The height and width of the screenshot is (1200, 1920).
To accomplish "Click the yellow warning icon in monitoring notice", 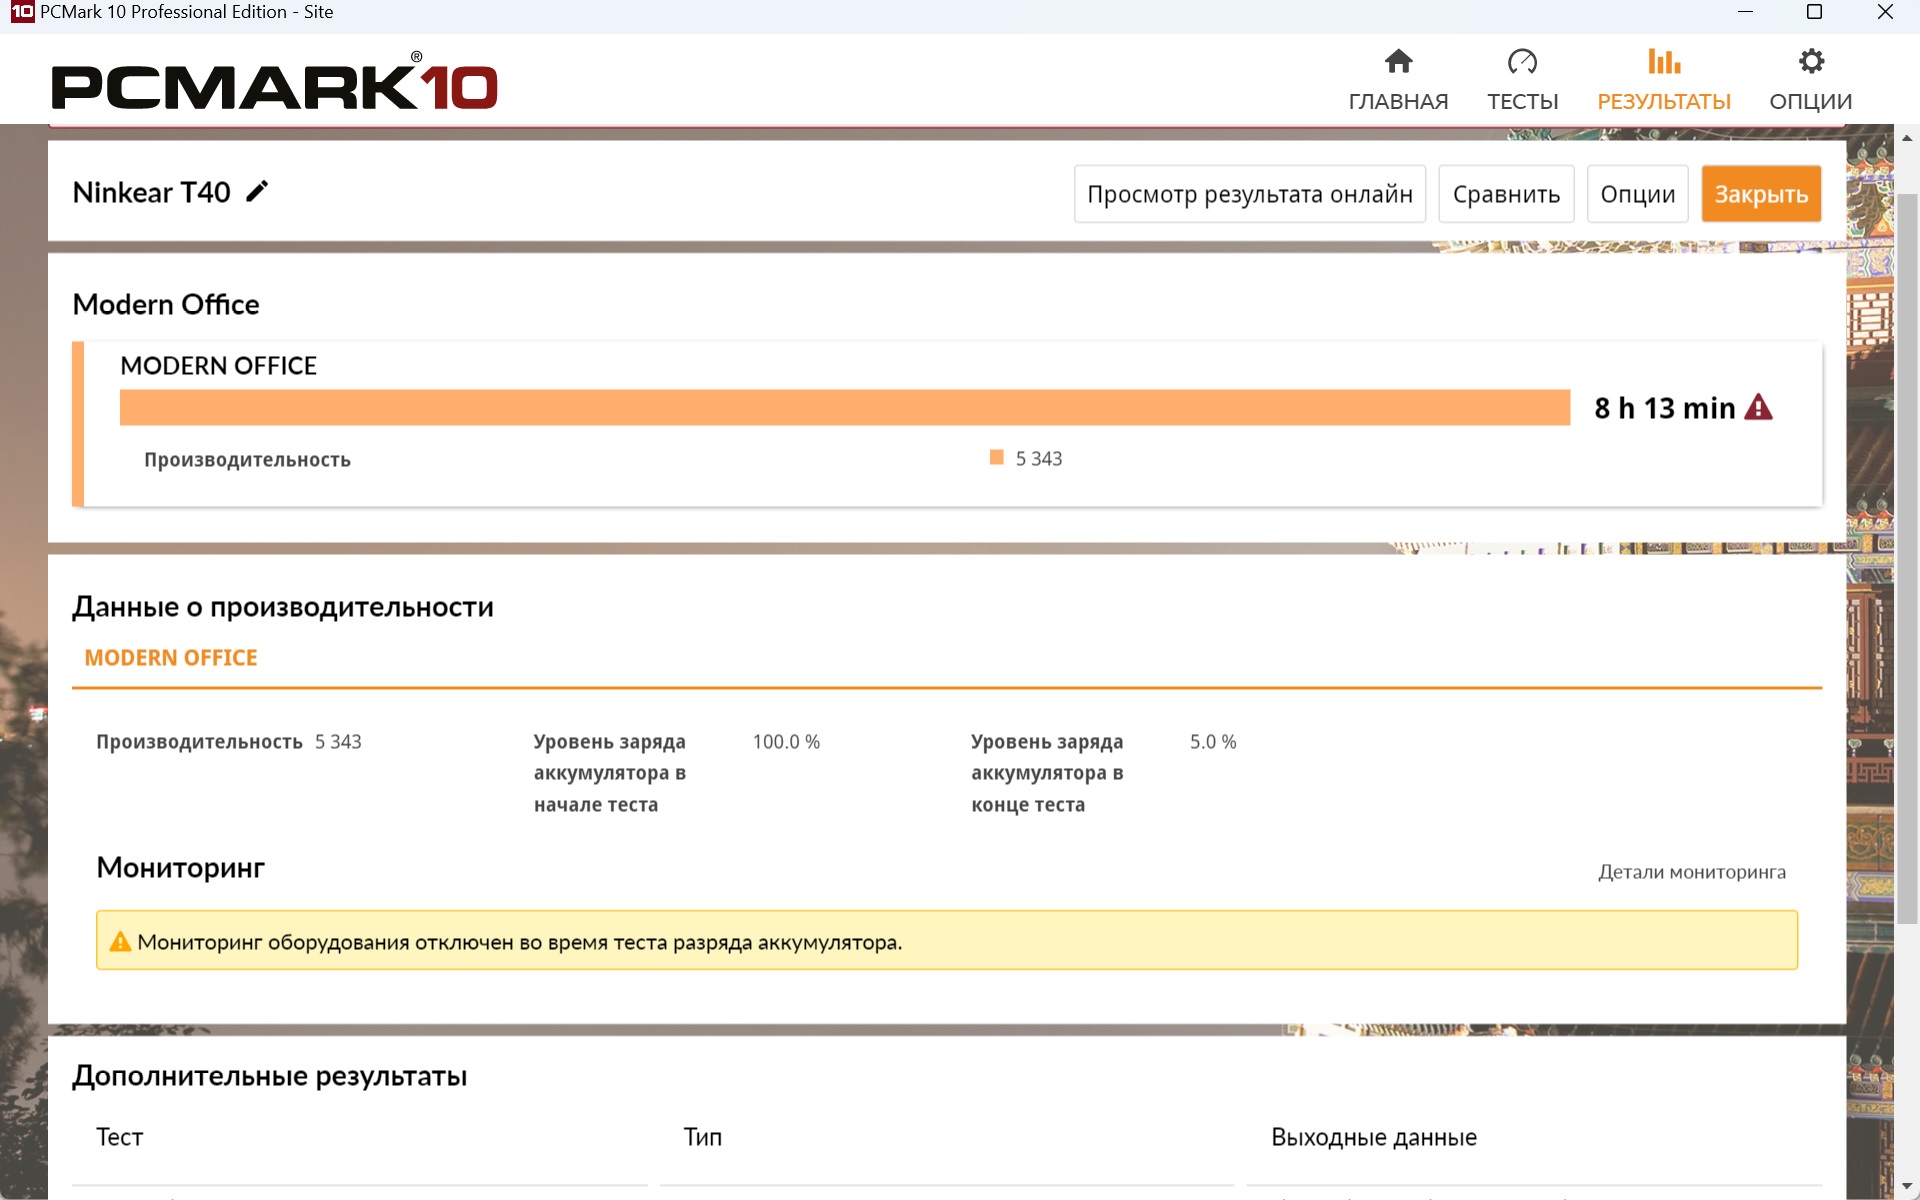I will [x=120, y=941].
